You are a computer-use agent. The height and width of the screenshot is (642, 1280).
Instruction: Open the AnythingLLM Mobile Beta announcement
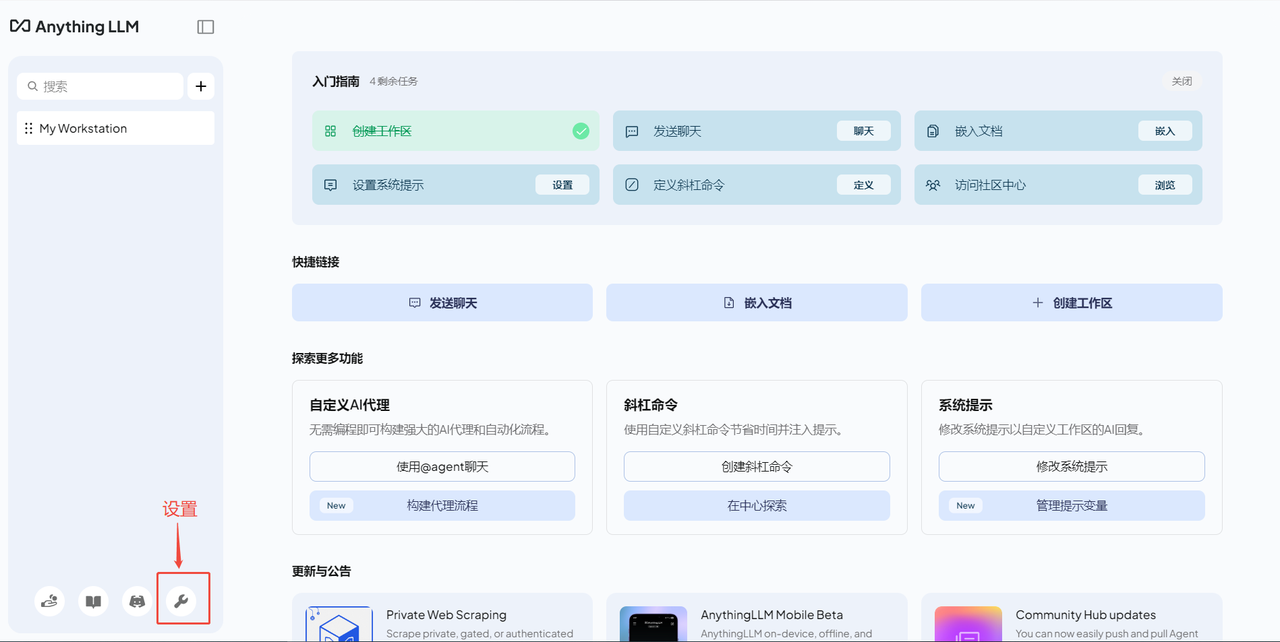(757, 618)
